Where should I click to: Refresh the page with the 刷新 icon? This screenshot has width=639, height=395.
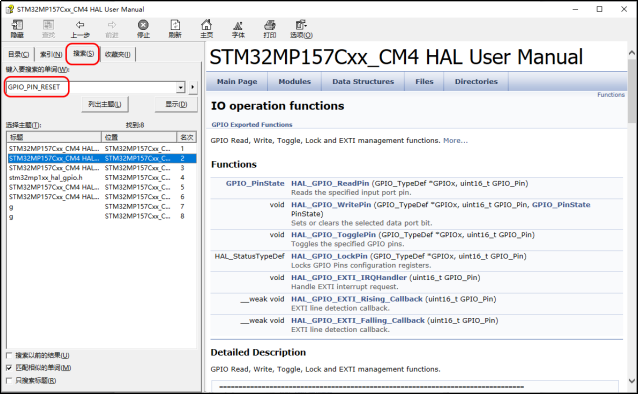point(175,29)
